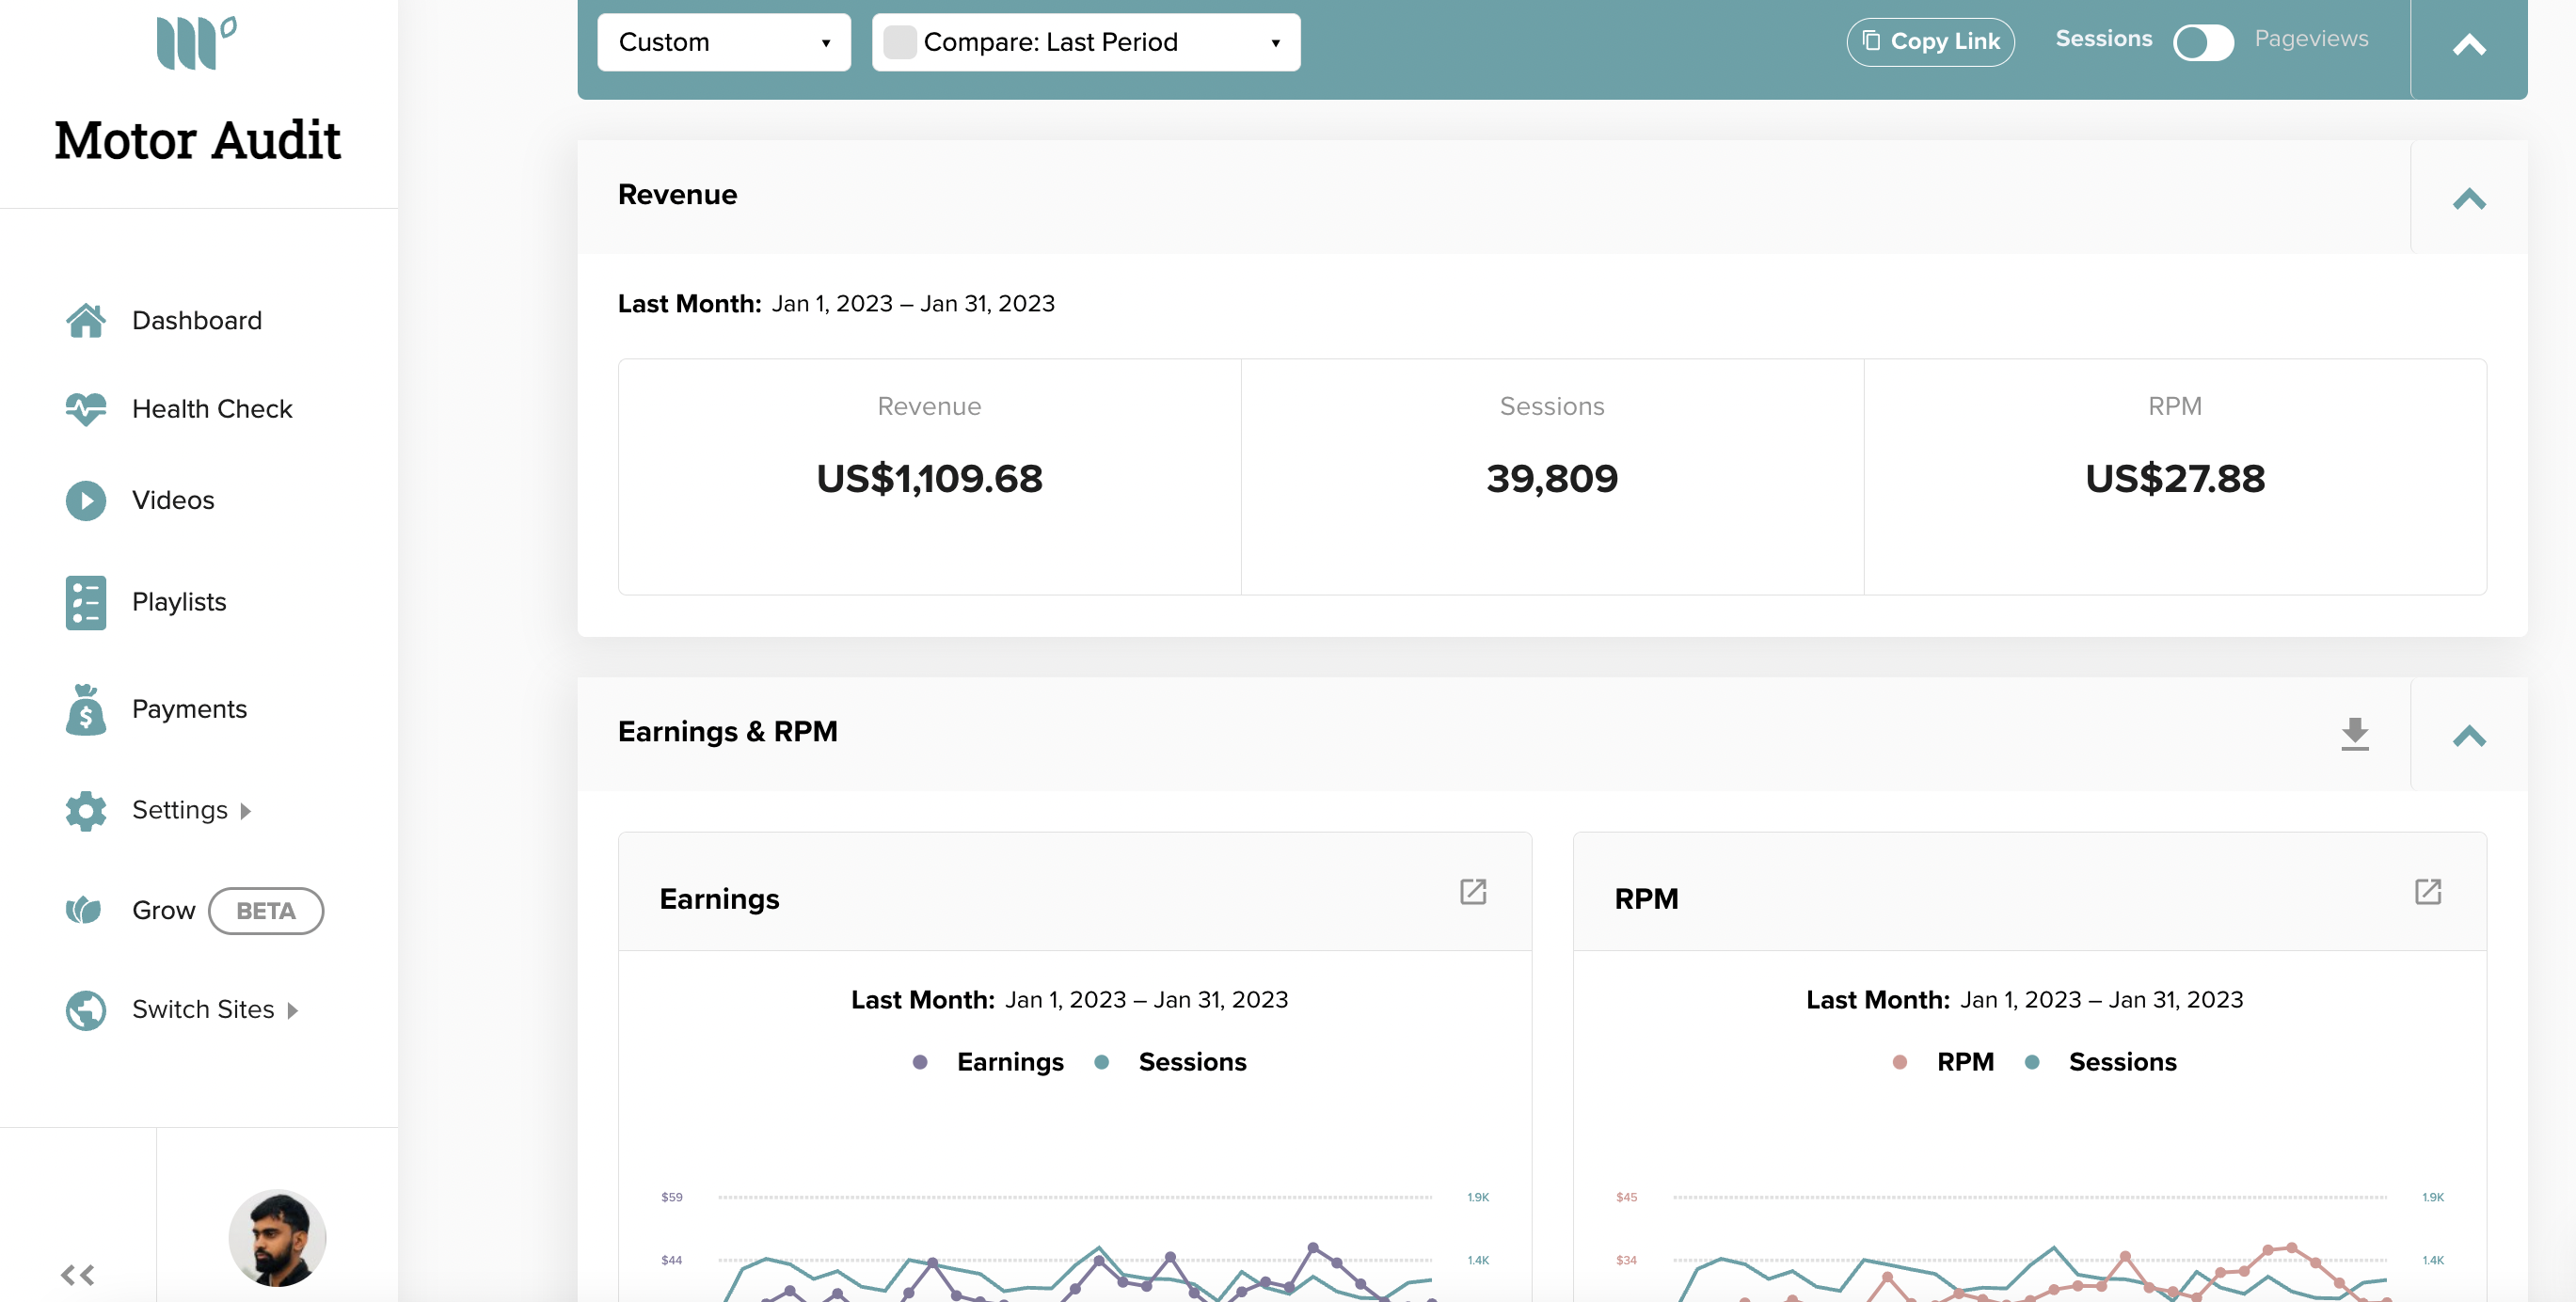Open Grow menu item

click(x=163, y=910)
